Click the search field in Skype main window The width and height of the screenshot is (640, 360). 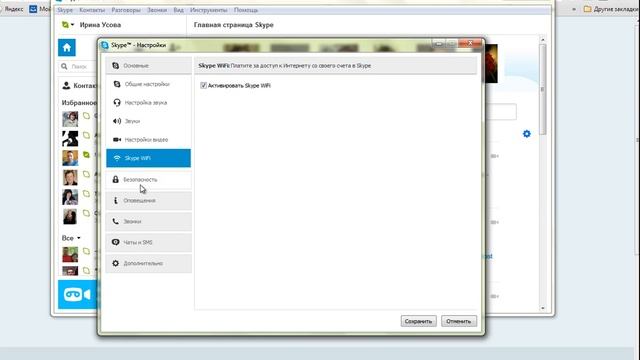[79, 66]
